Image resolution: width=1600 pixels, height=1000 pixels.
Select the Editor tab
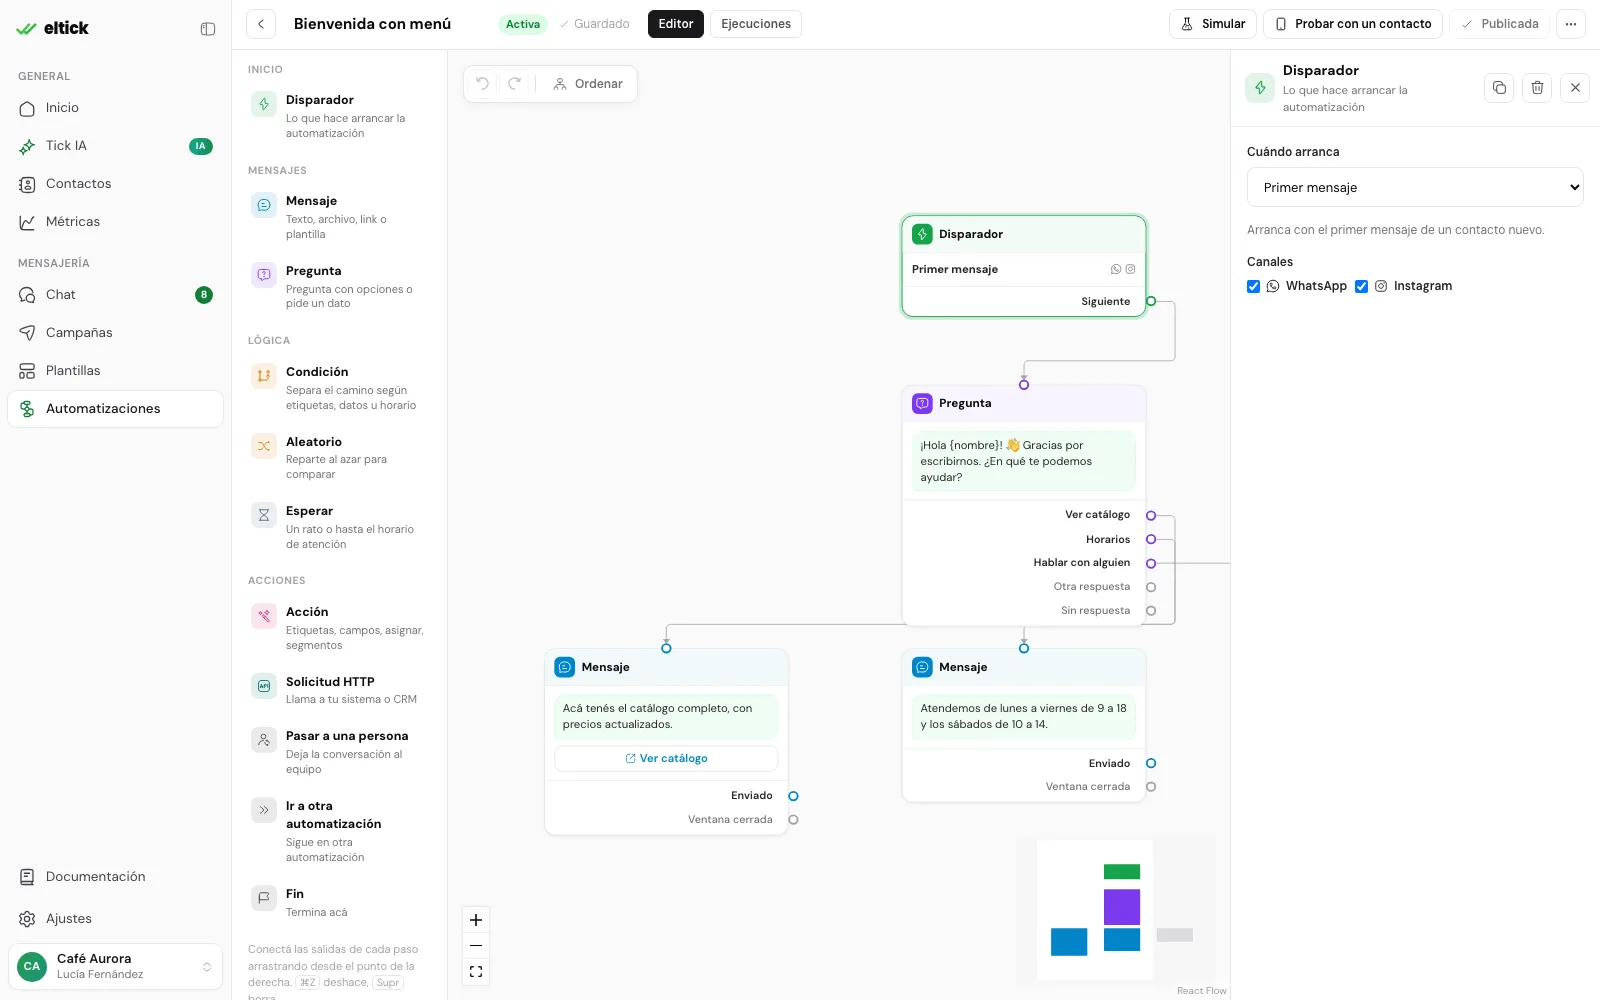click(676, 24)
